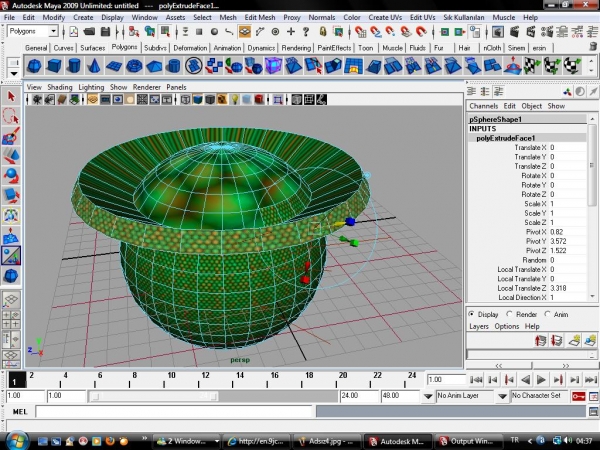Click the save scene floppy icon
The height and width of the screenshot is (450, 600).
click(x=105, y=32)
